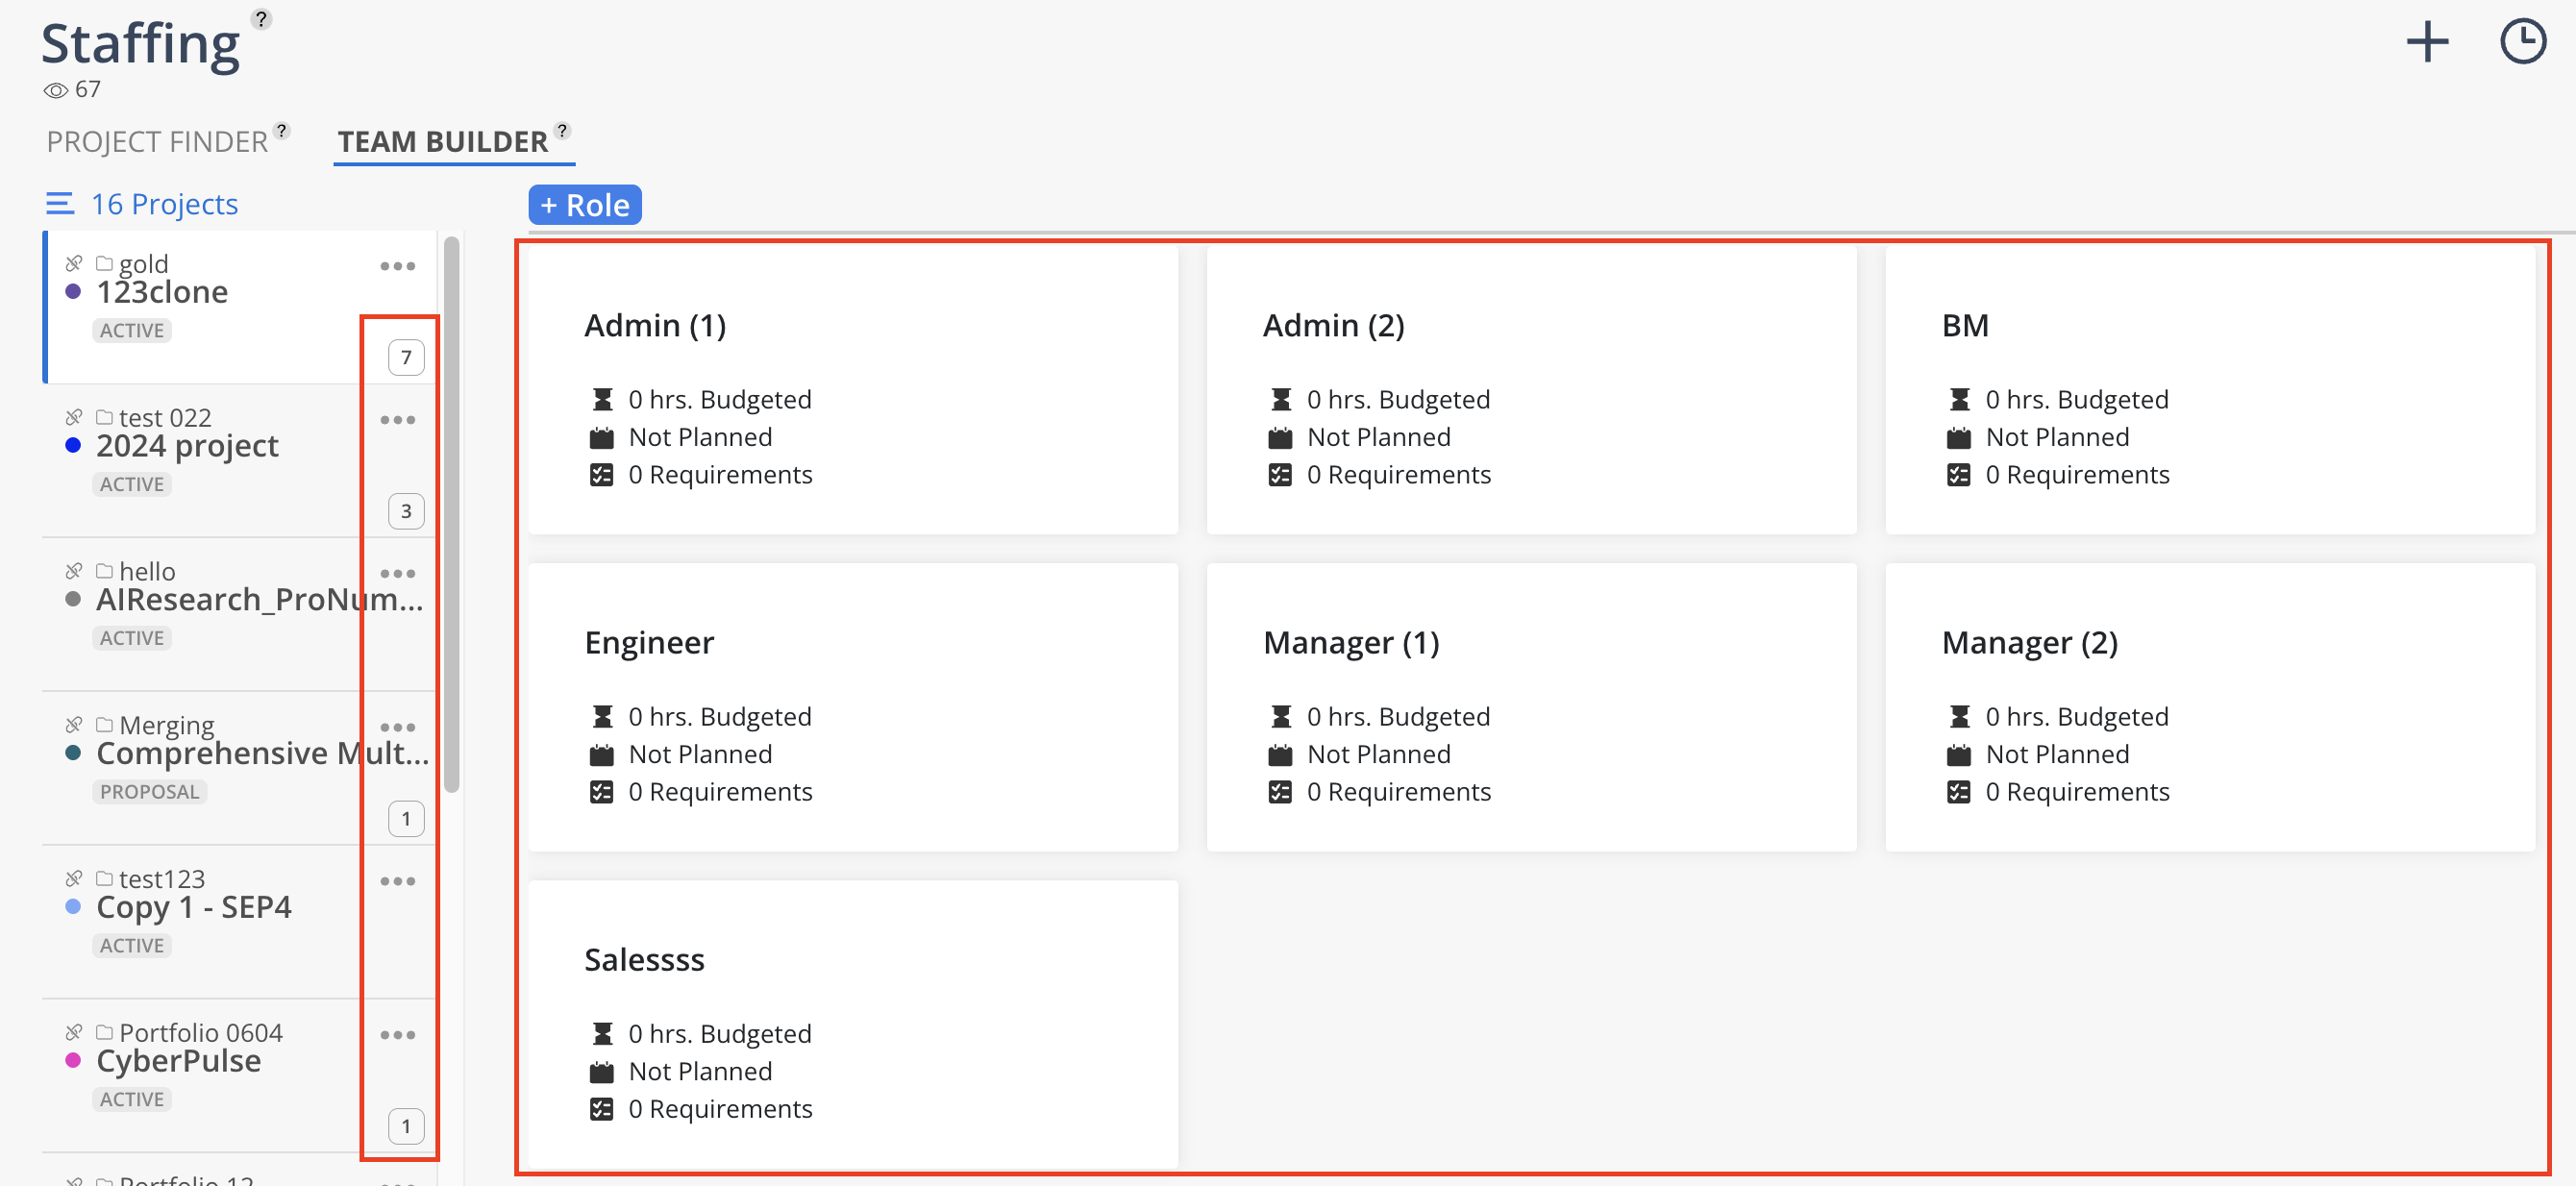
Task: Open the Manager (1) role card
Action: pos(1532,708)
